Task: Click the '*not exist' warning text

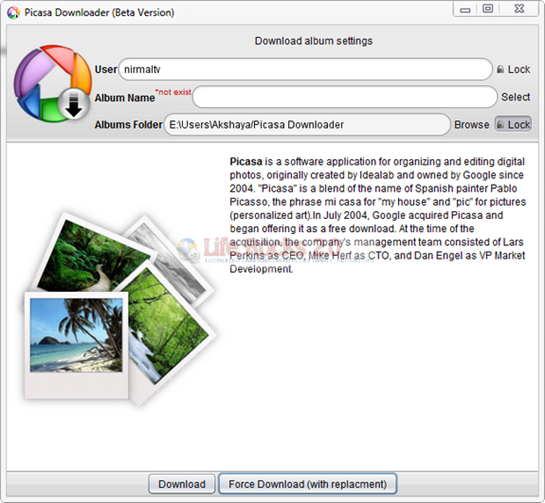Action: pyautogui.click(x=173, y=92)
